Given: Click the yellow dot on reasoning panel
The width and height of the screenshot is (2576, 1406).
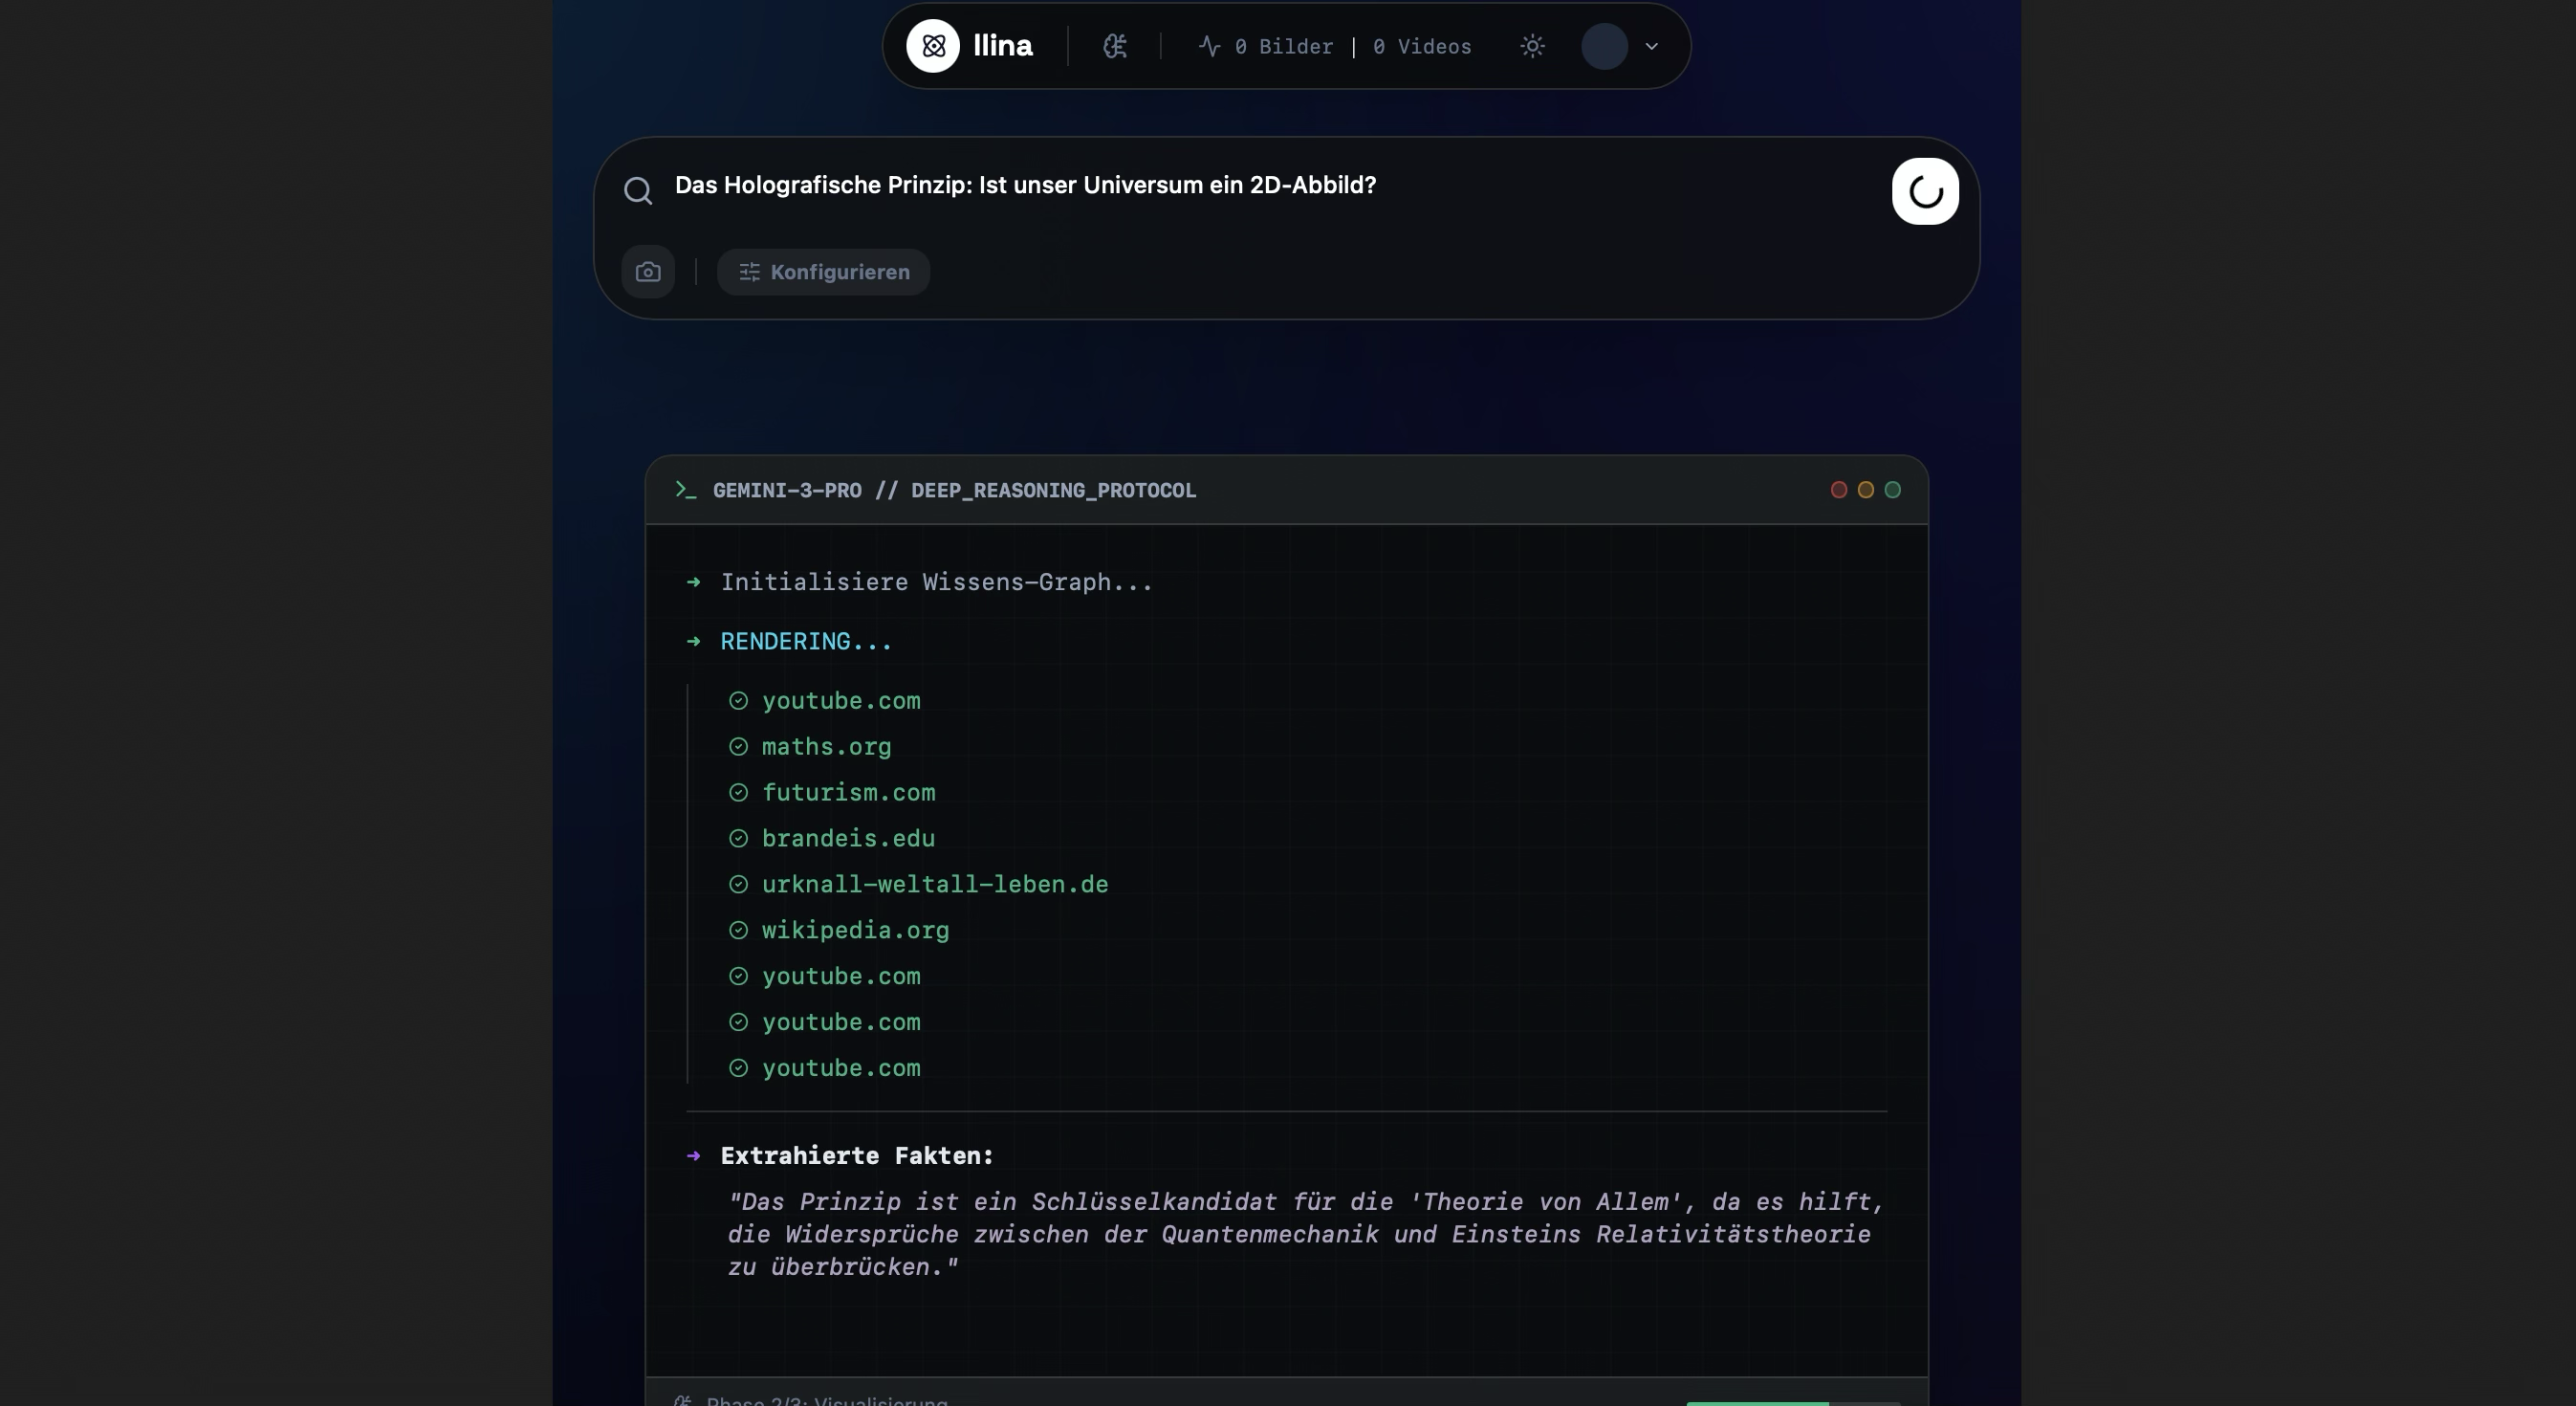Looking at the screenshot, I should pyautogui.click(x=1865, y=490).
